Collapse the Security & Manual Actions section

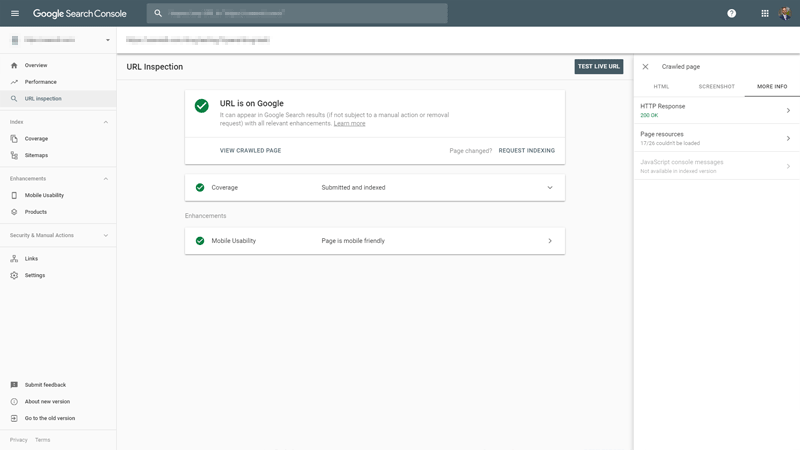[106, 235]
